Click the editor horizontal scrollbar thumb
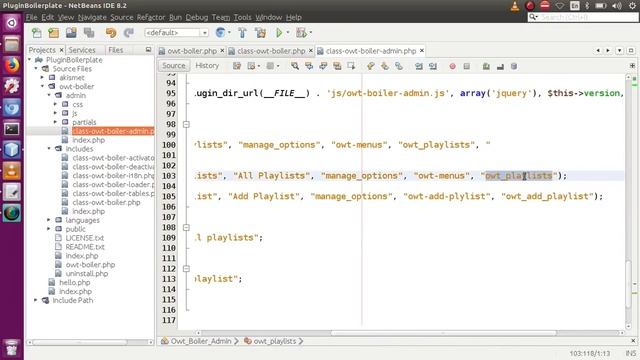The width and height of the screenshot is (640, 360). click(443, 333)
